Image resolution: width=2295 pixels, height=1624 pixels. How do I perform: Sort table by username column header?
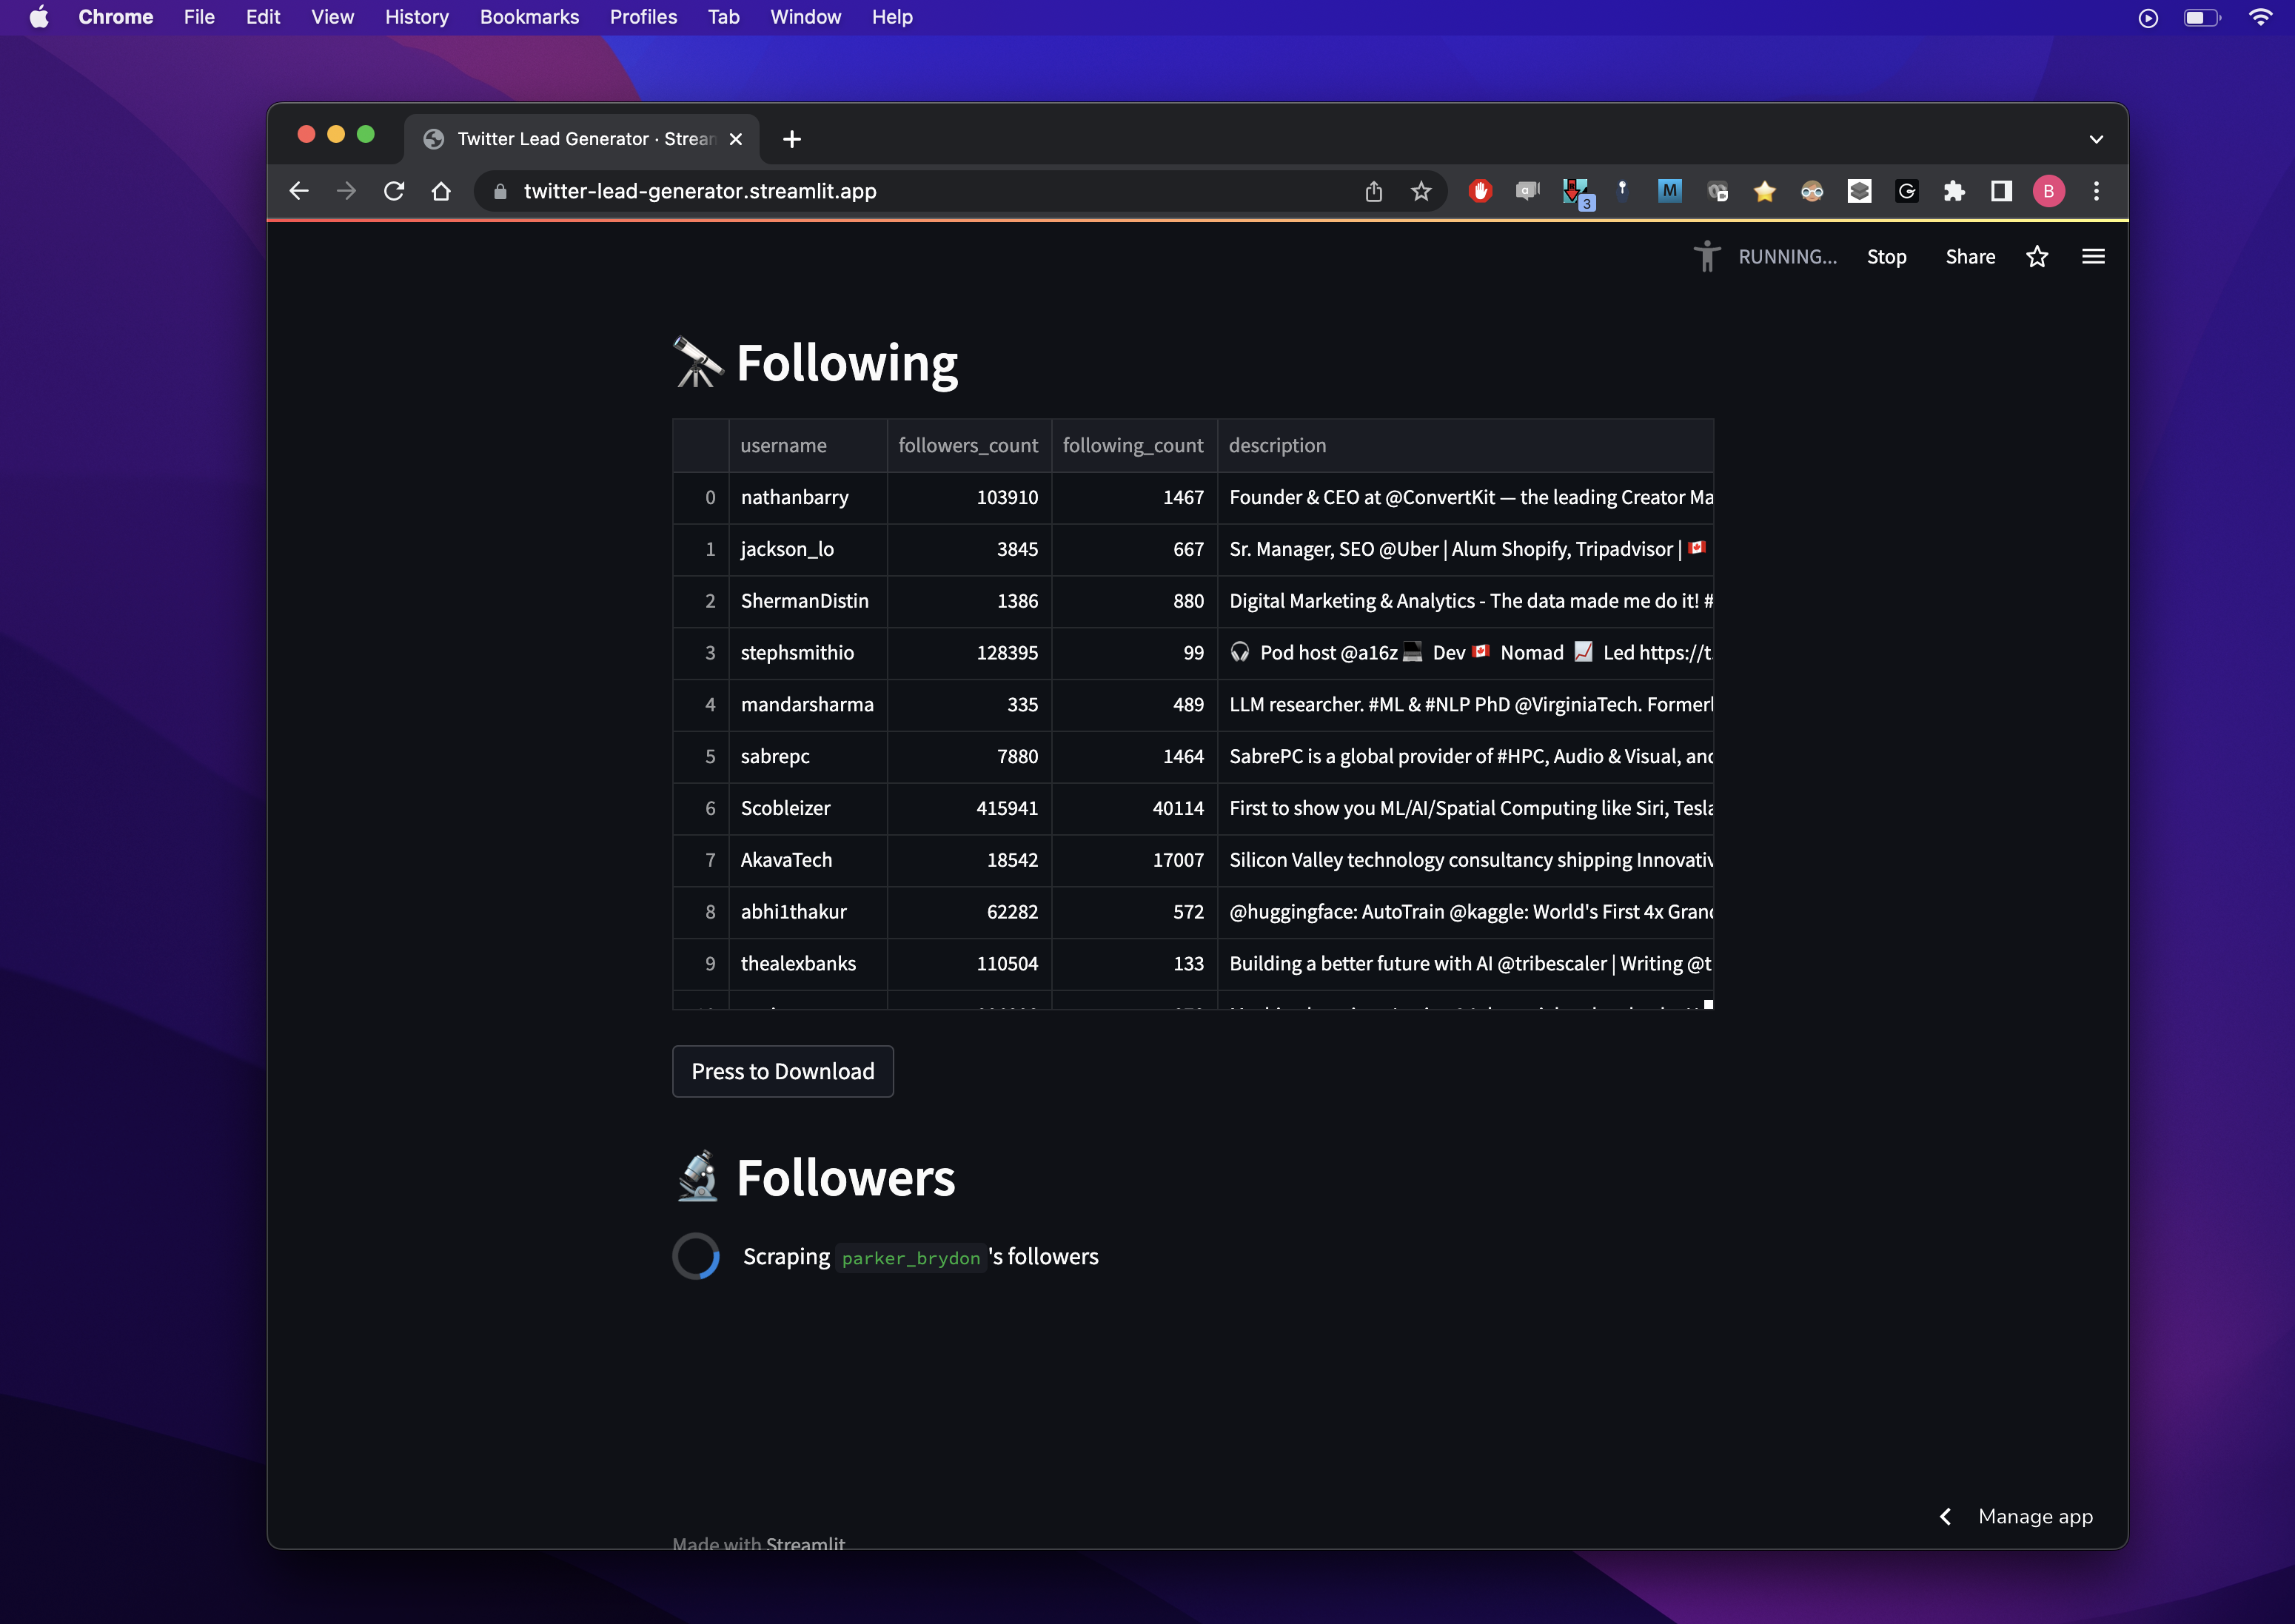point(807,445)
